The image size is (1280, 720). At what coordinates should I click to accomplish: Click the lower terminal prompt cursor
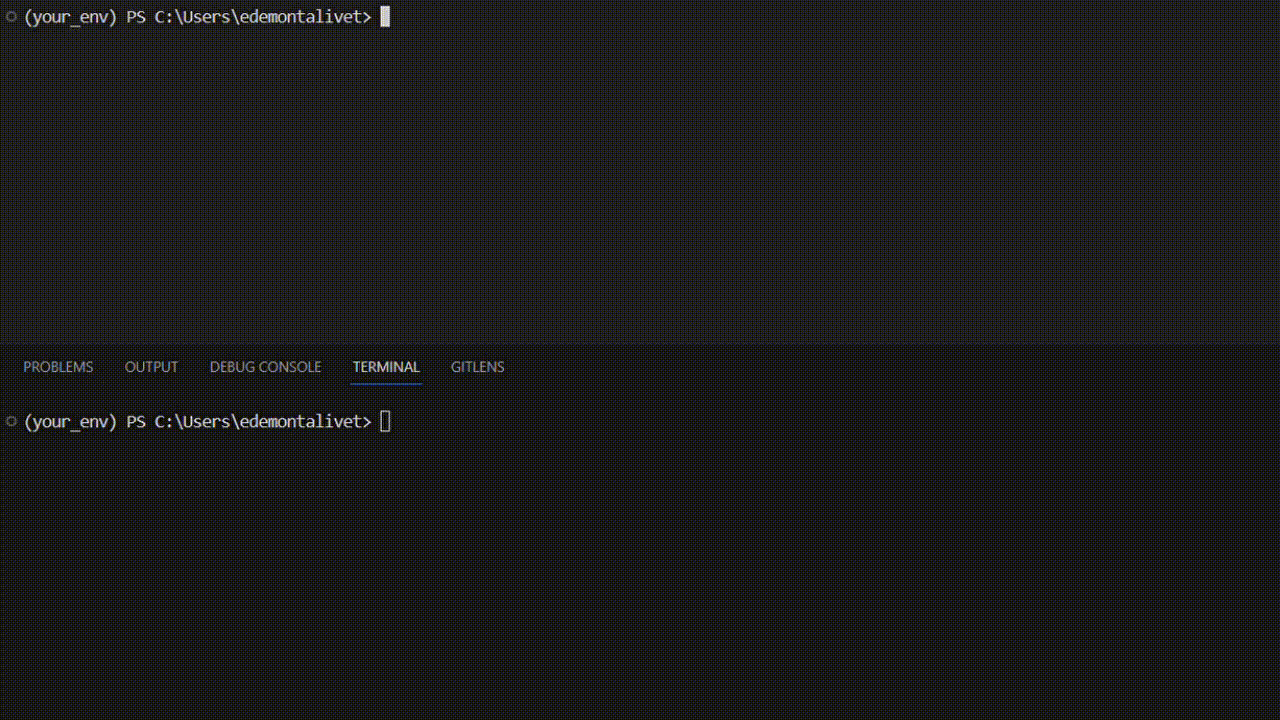[385, 422]
